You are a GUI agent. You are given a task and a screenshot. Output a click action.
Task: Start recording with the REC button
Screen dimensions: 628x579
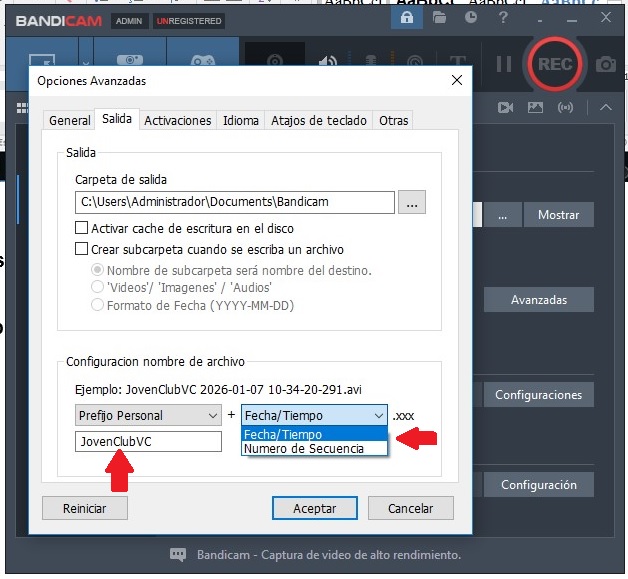pyautogui.click(x=555, y=64)
